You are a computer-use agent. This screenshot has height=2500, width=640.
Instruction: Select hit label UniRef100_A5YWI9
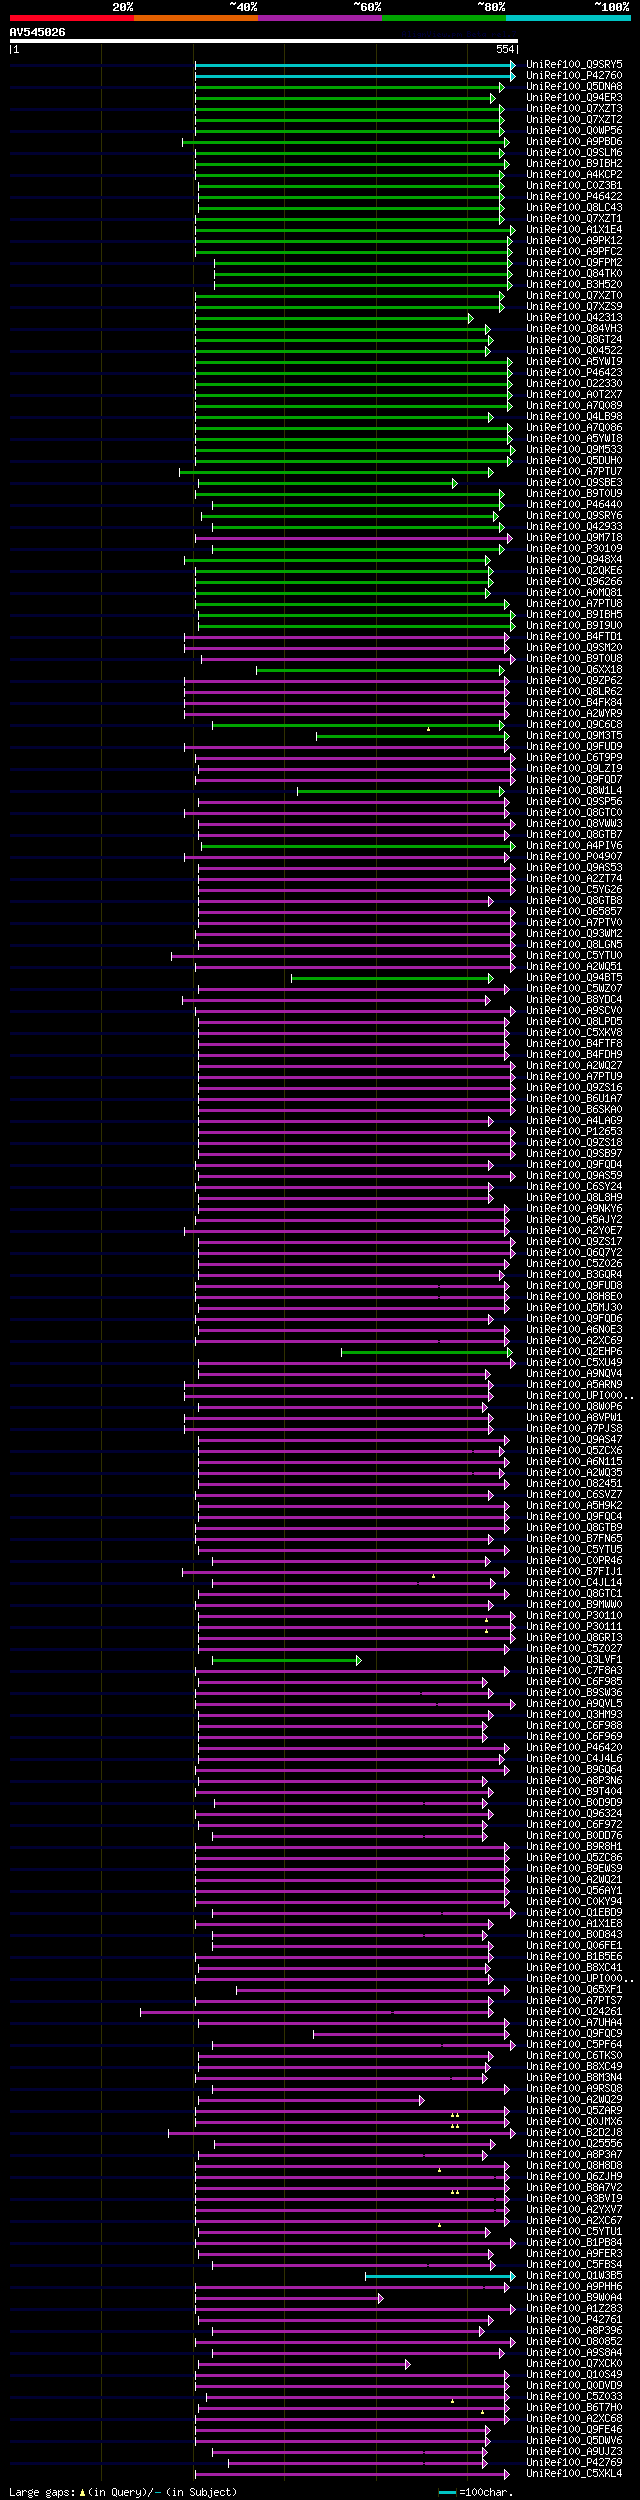[x=574, y=361]
